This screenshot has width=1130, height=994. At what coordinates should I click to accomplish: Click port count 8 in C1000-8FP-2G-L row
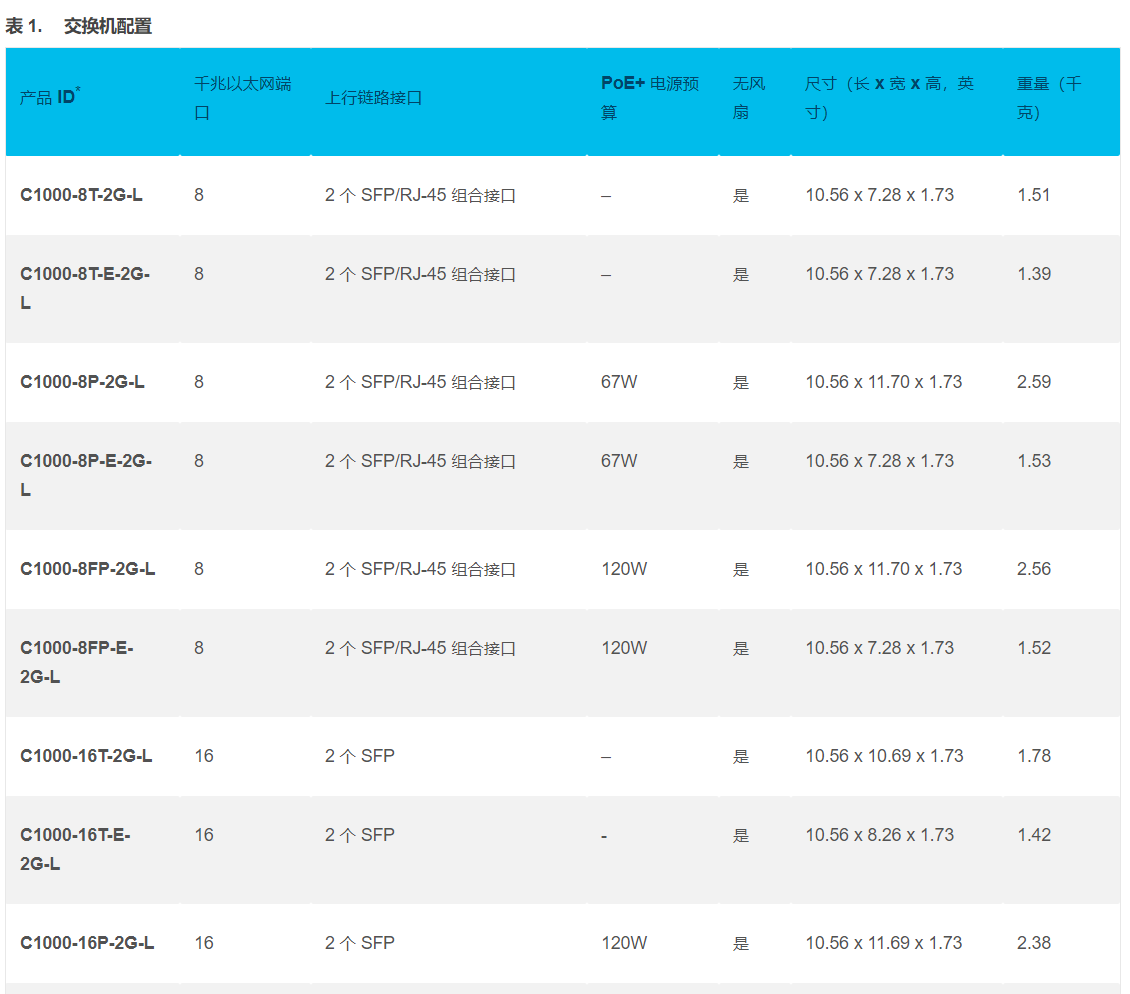(199, 569)
